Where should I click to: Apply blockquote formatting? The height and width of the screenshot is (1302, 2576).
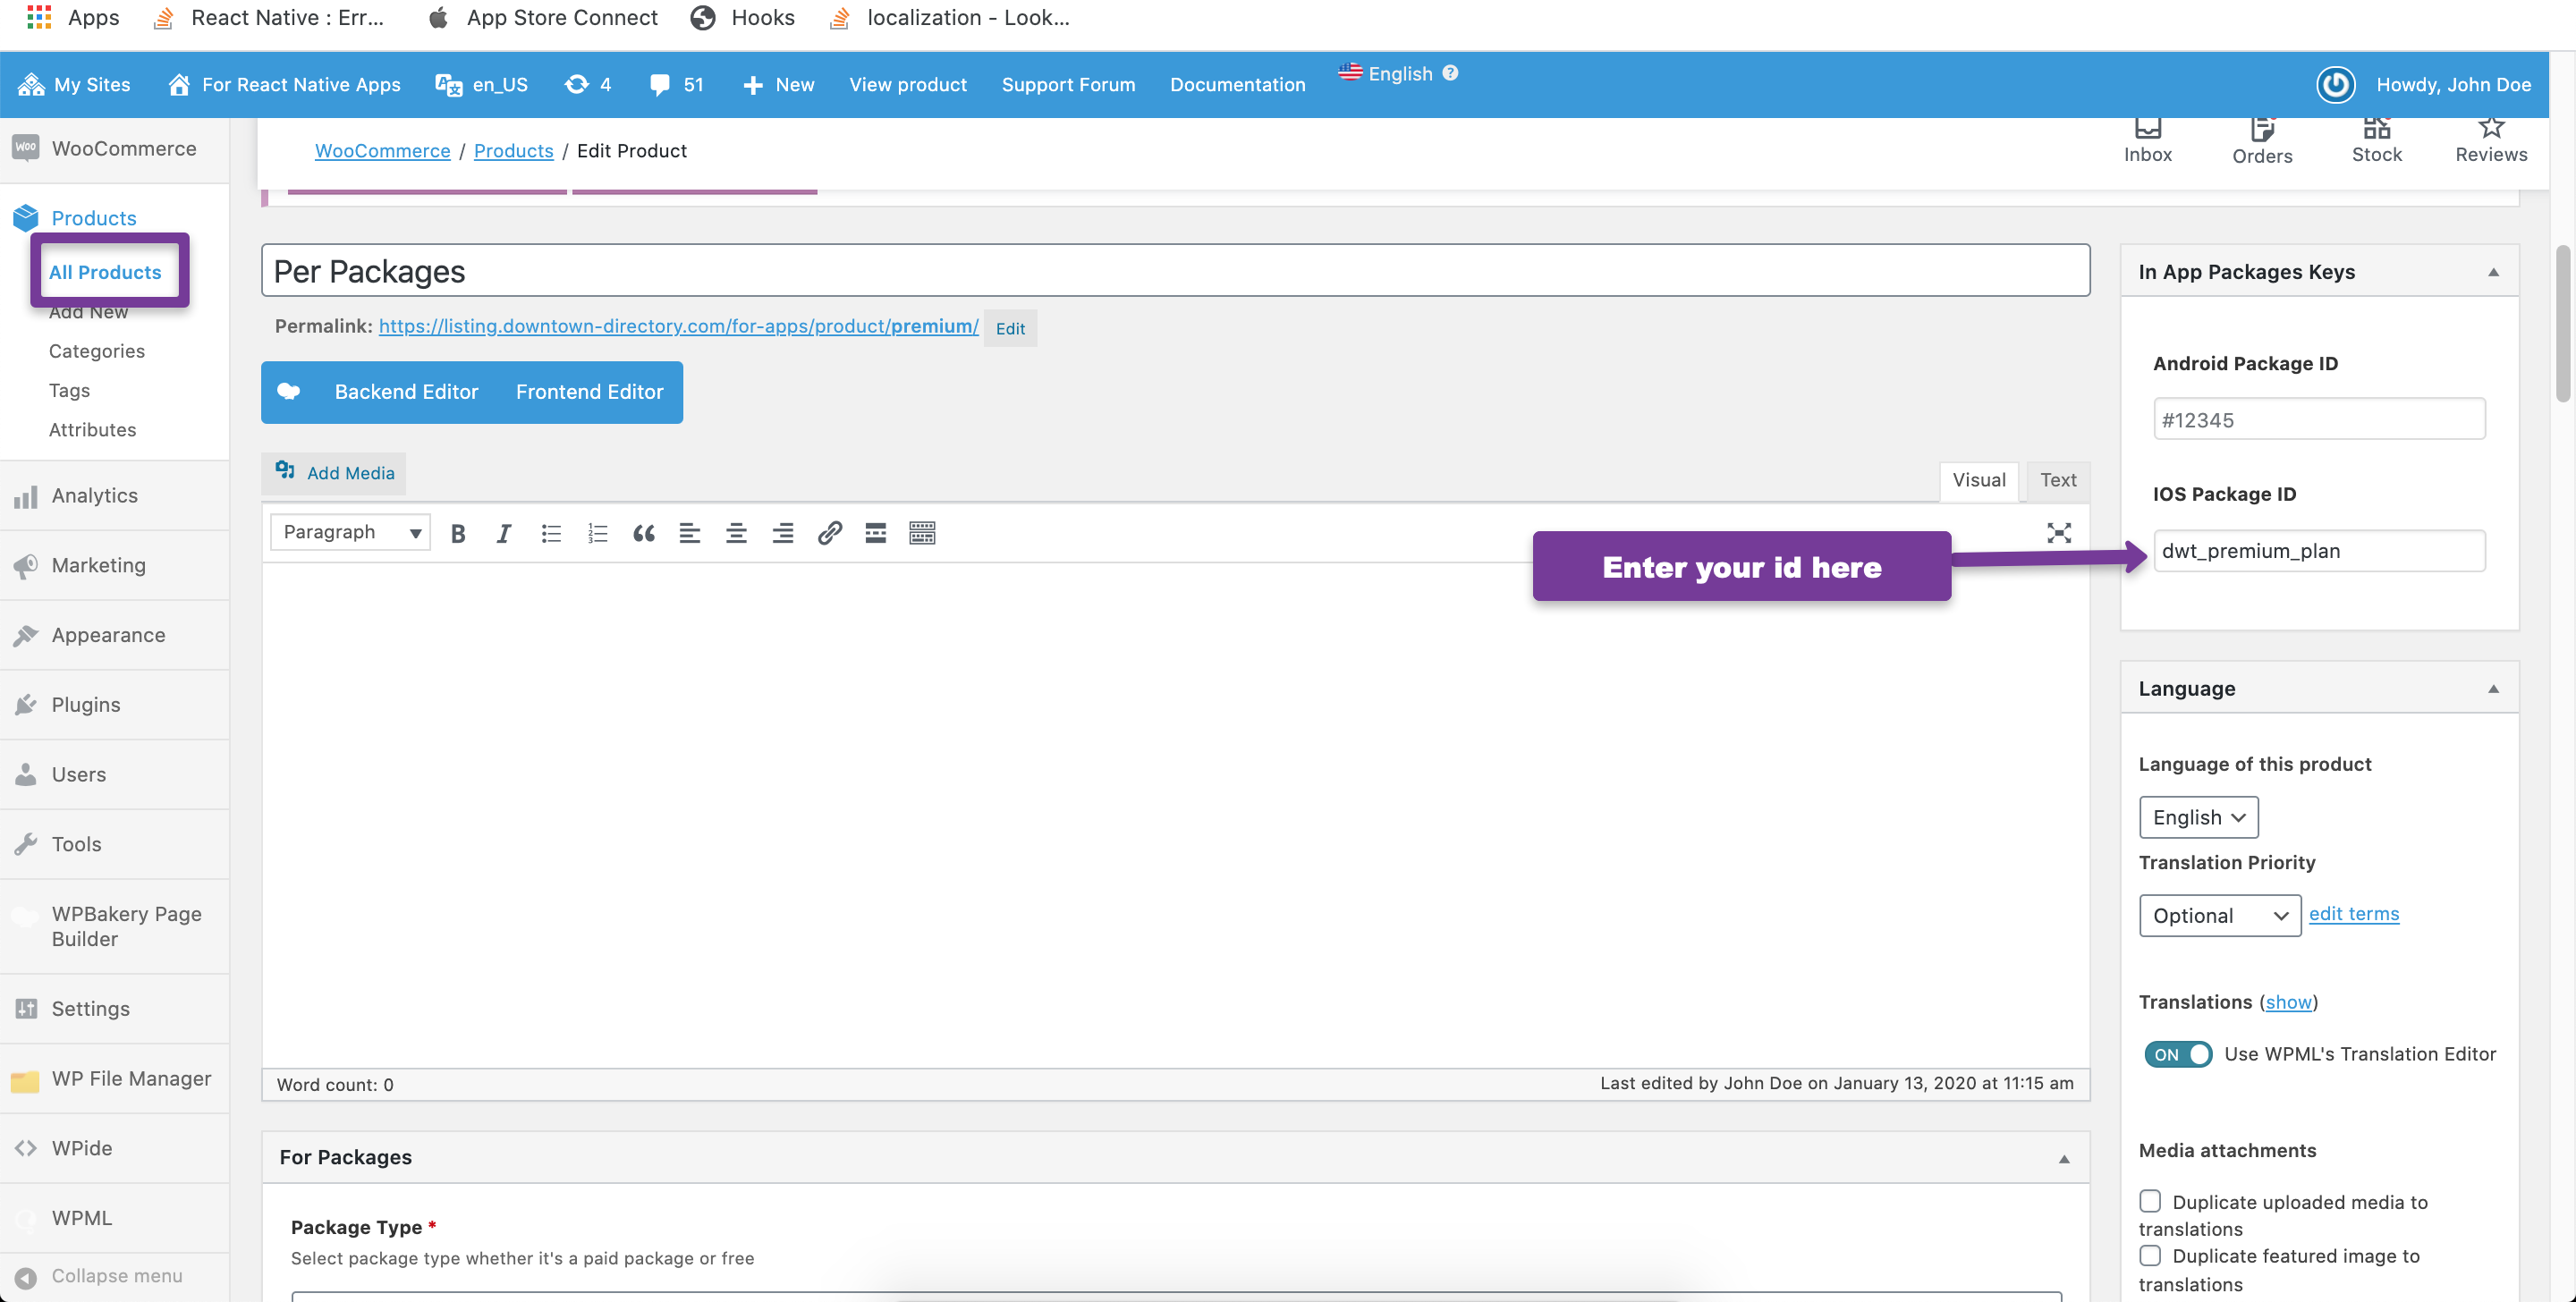tap(644, 533)
